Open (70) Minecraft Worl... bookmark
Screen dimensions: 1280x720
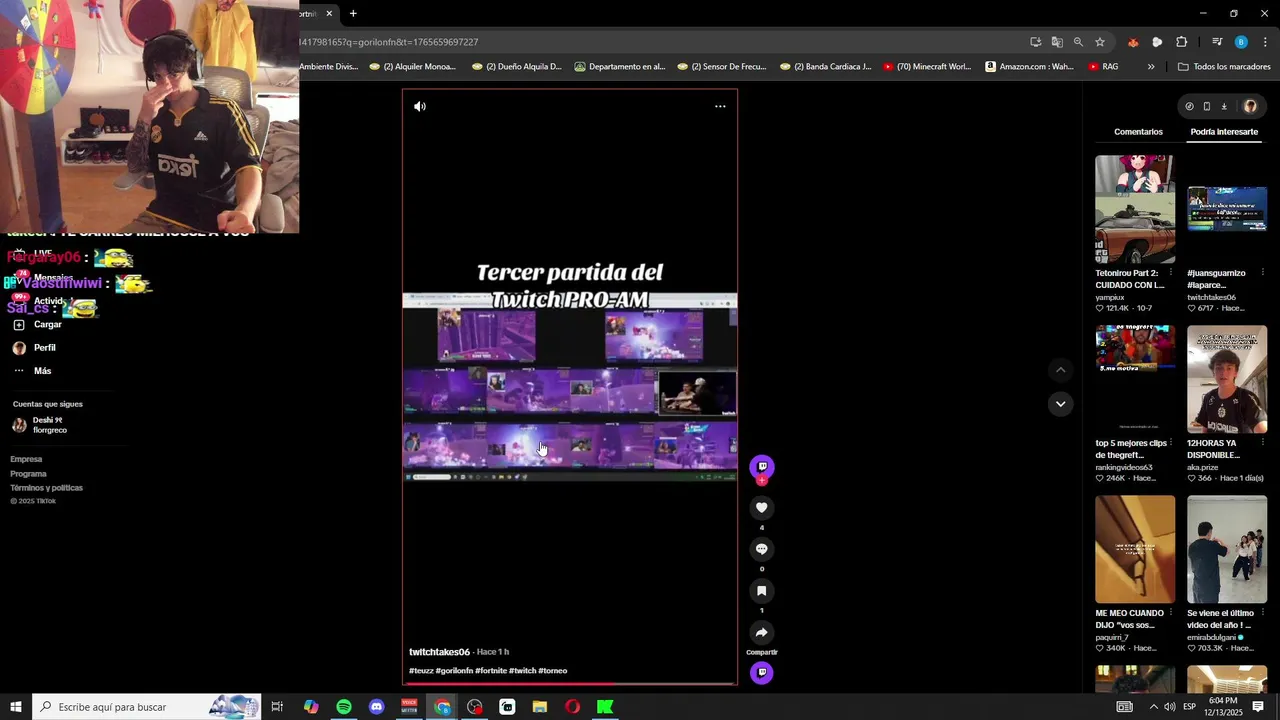pyautogui.click(x=926, y=67)
